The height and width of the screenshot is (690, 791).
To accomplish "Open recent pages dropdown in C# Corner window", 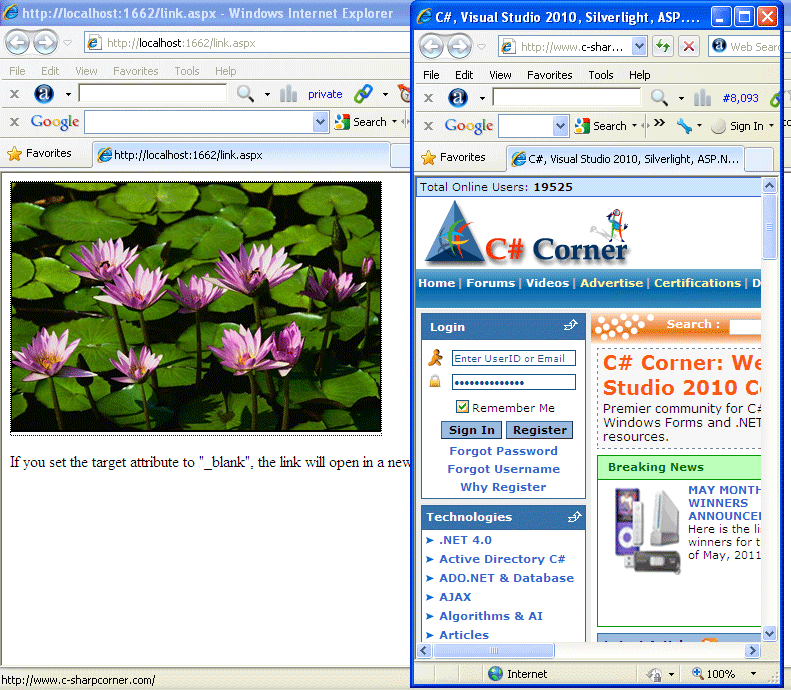I will pos(481,47).
